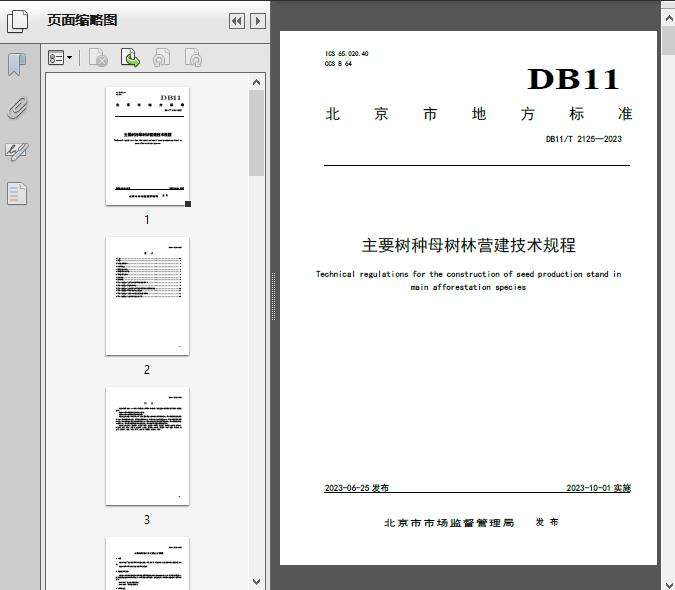Image resolution: width=675 pixels, height=590 pixels.
Task: Open the signatures panel
Action: click(x=17, y=151)
